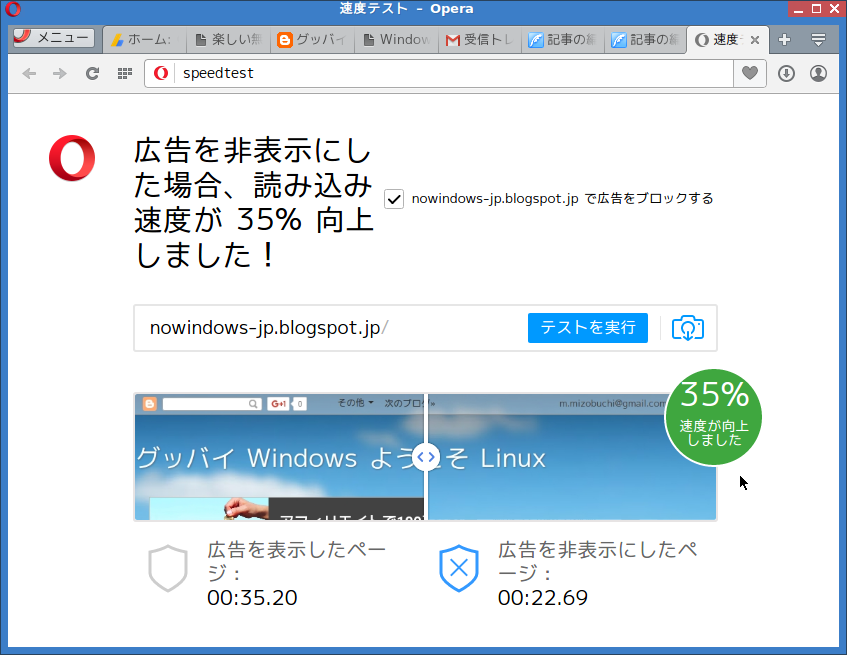Click the ad-free page preview

click(x=572, y=457)
